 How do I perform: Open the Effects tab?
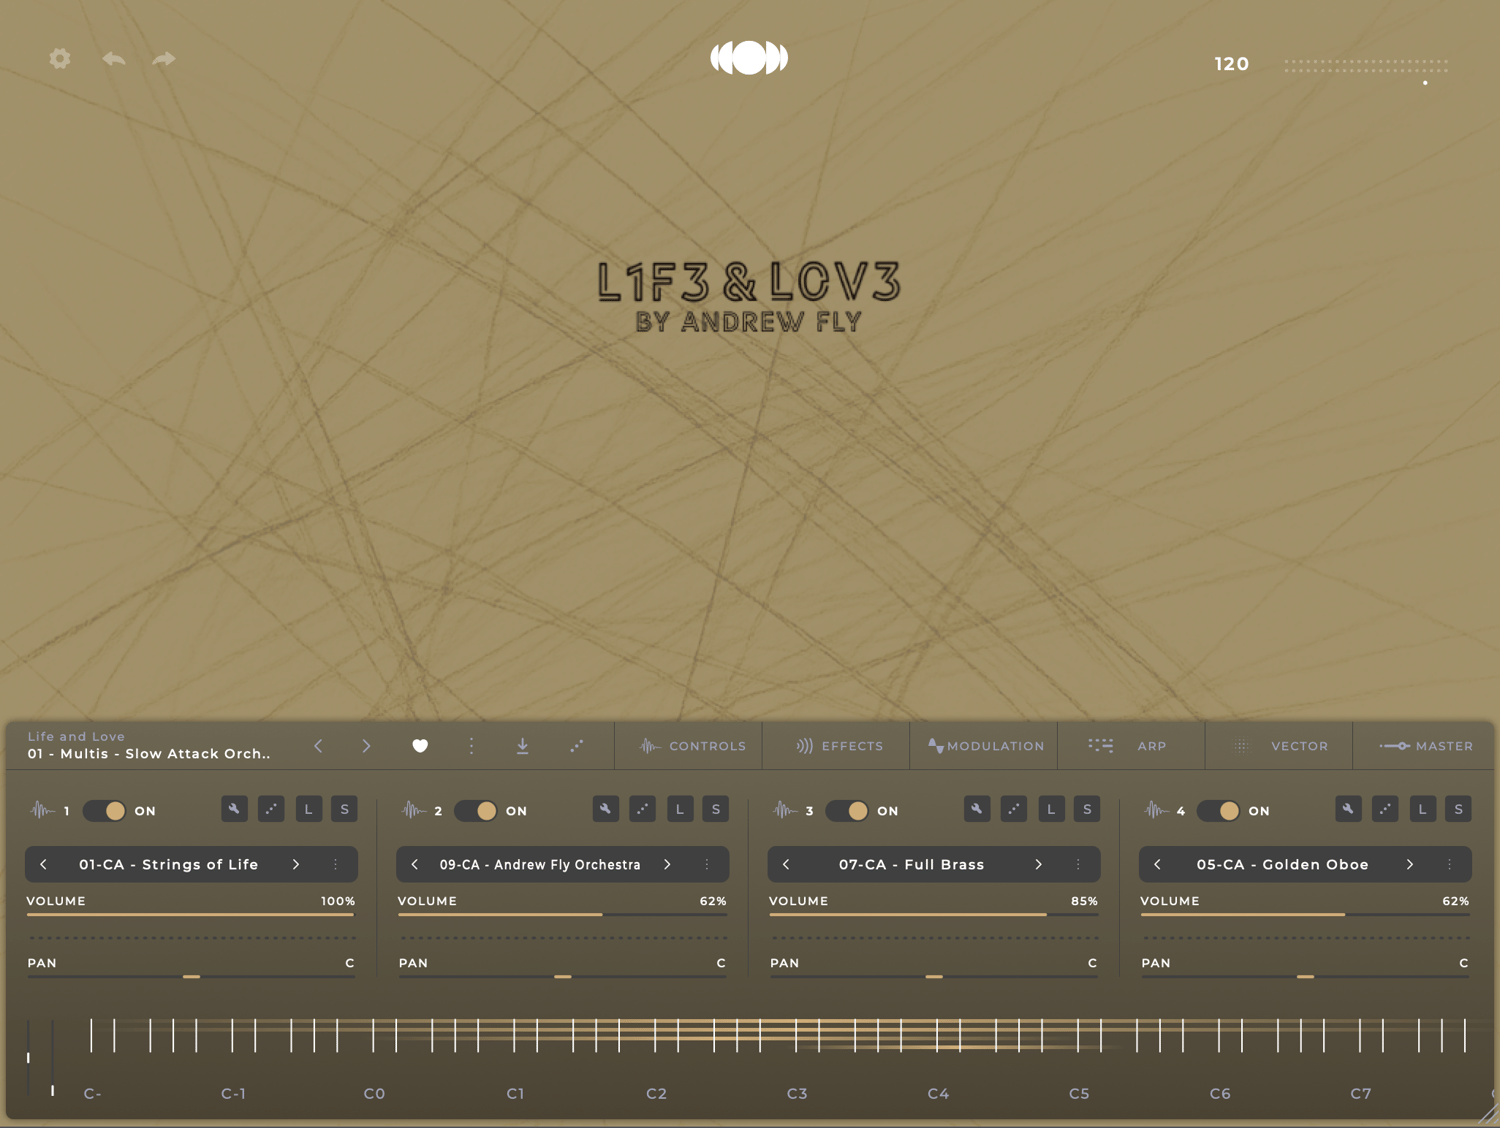click(x=836, y=746)
